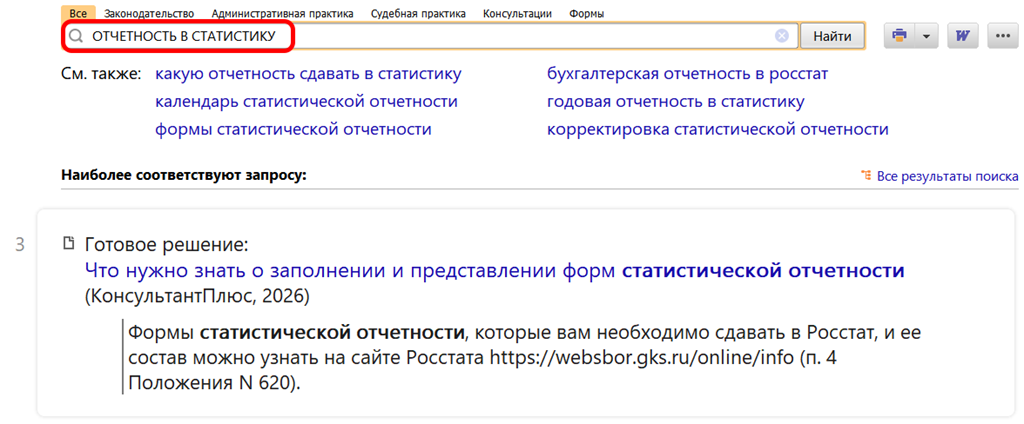Click document icon beside Готовое решение

(69, 243)
